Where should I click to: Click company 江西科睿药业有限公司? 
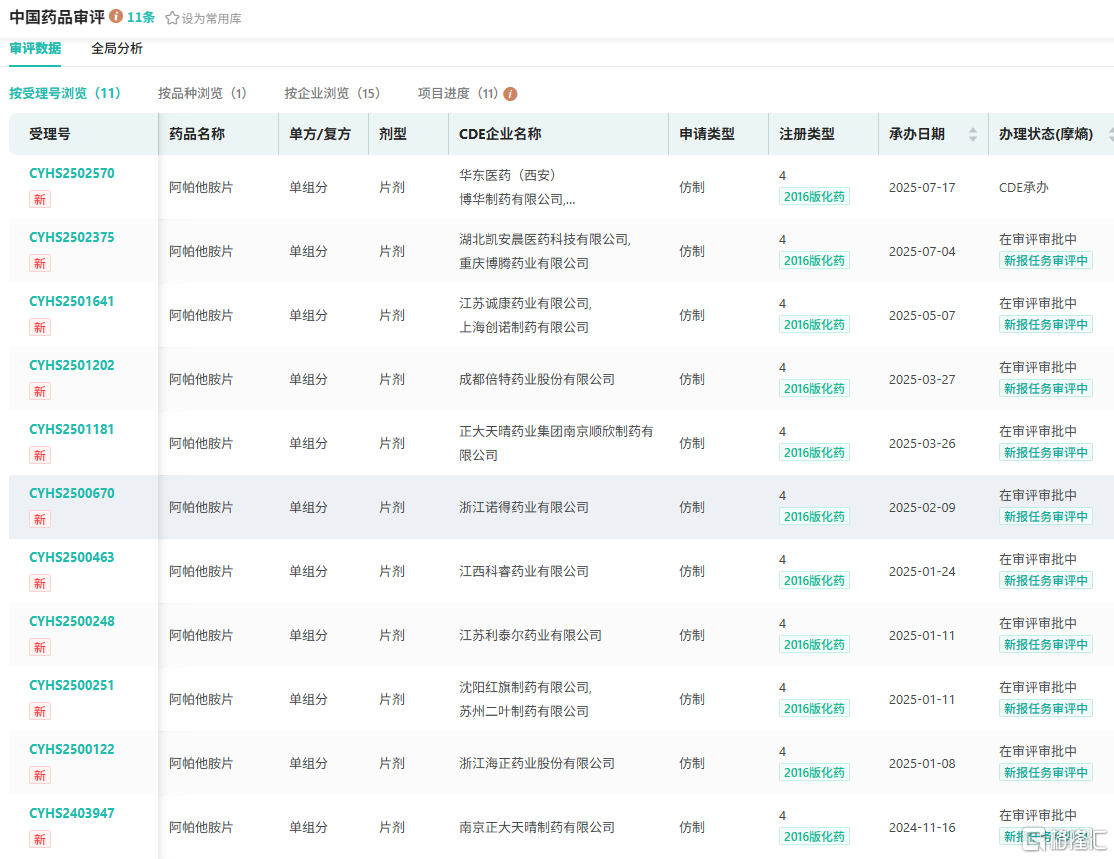524,571
